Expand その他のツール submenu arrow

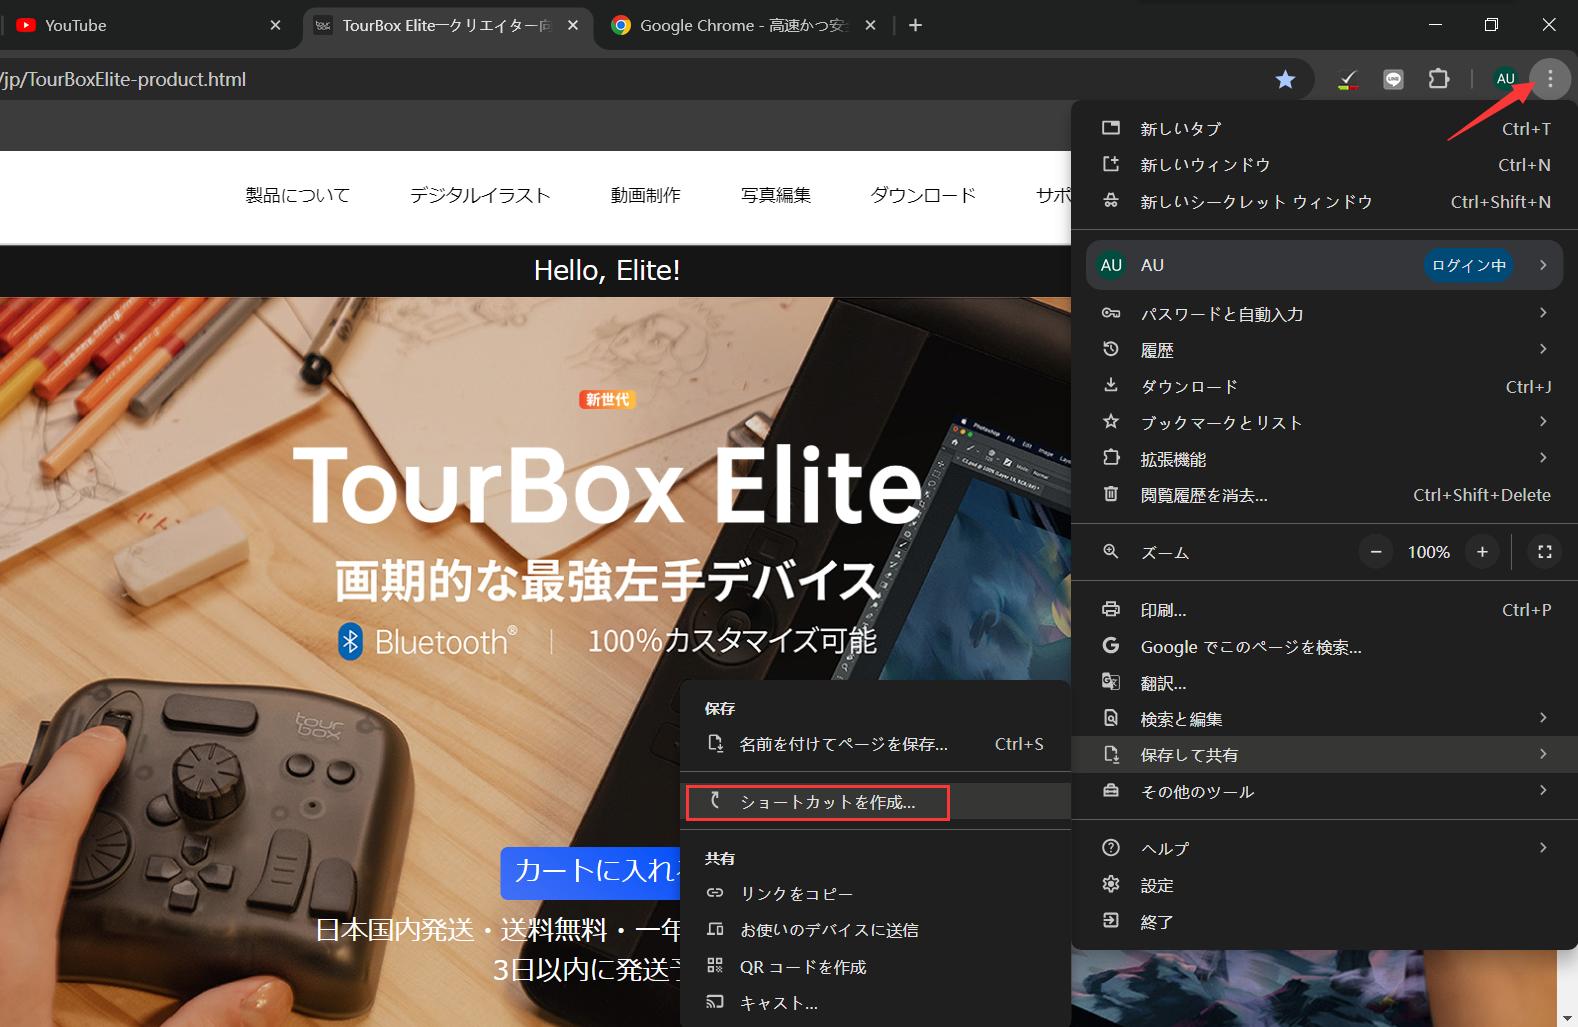[x=1543, y=791]
